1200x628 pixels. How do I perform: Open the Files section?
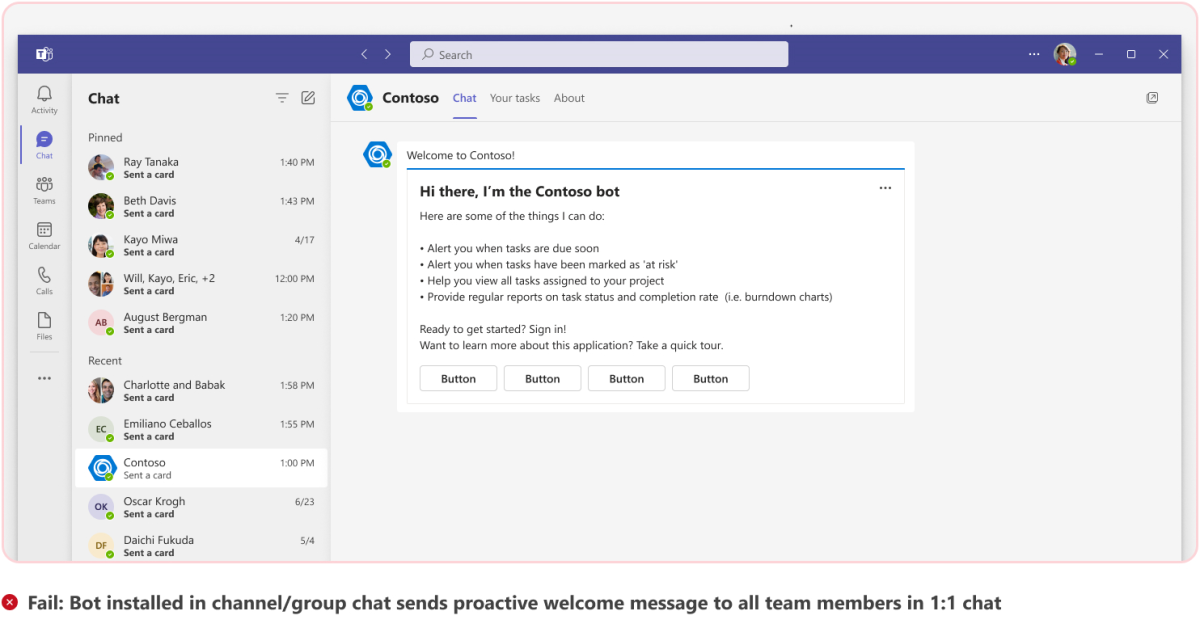44,322
